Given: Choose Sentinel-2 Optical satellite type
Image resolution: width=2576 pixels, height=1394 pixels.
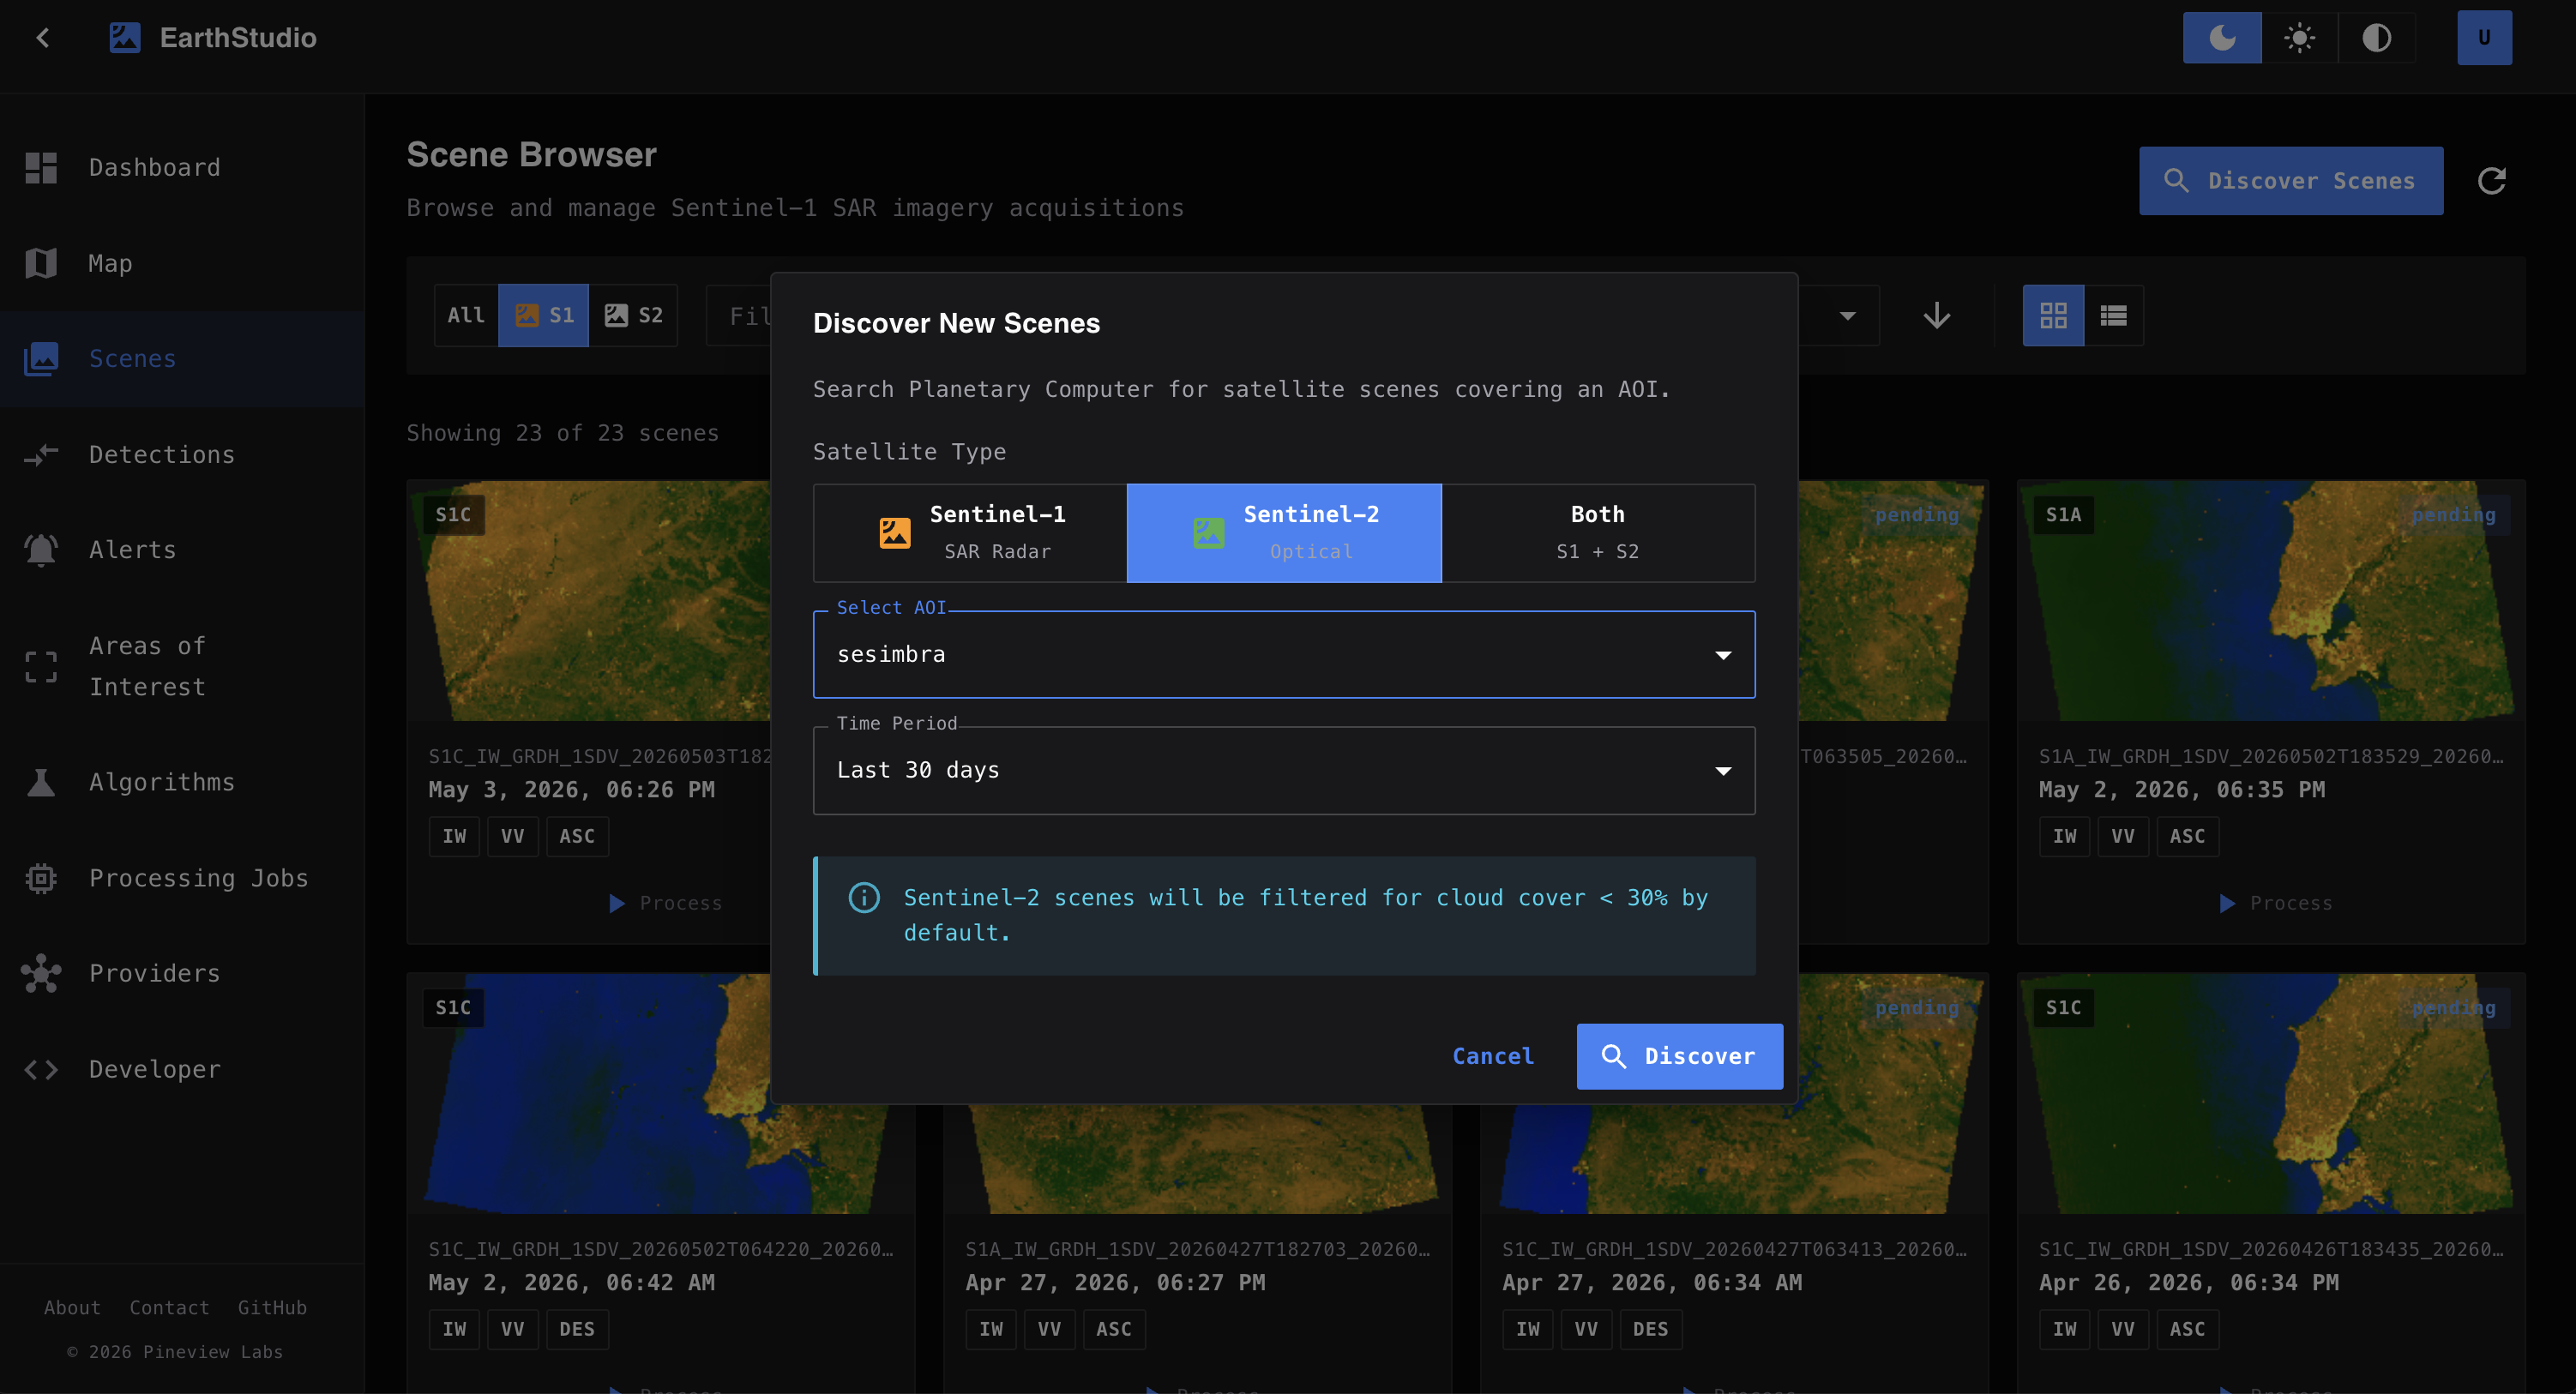Looking at the screenshot, I should 1284,533.
